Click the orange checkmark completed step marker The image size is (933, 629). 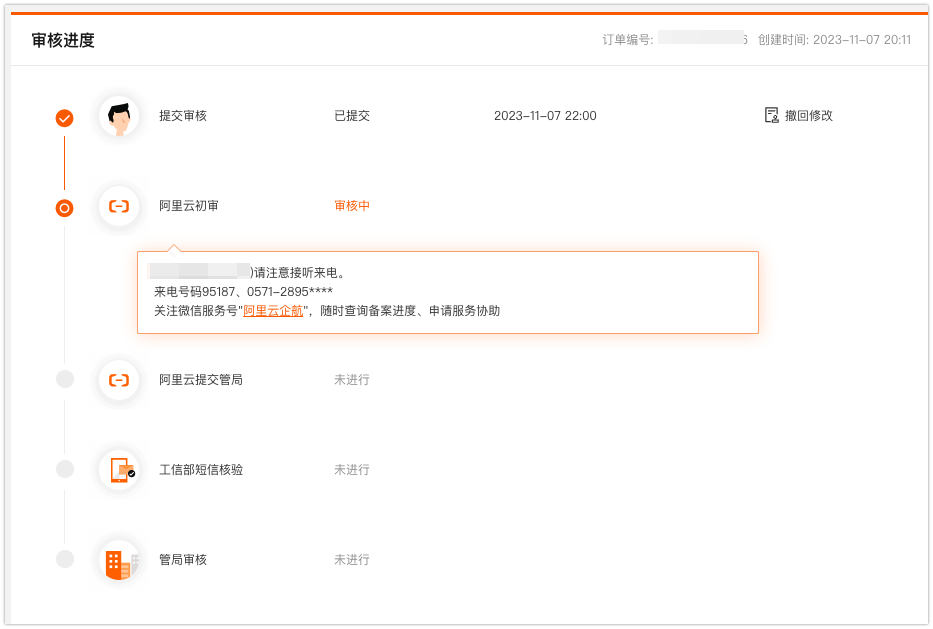coord(64,118)
